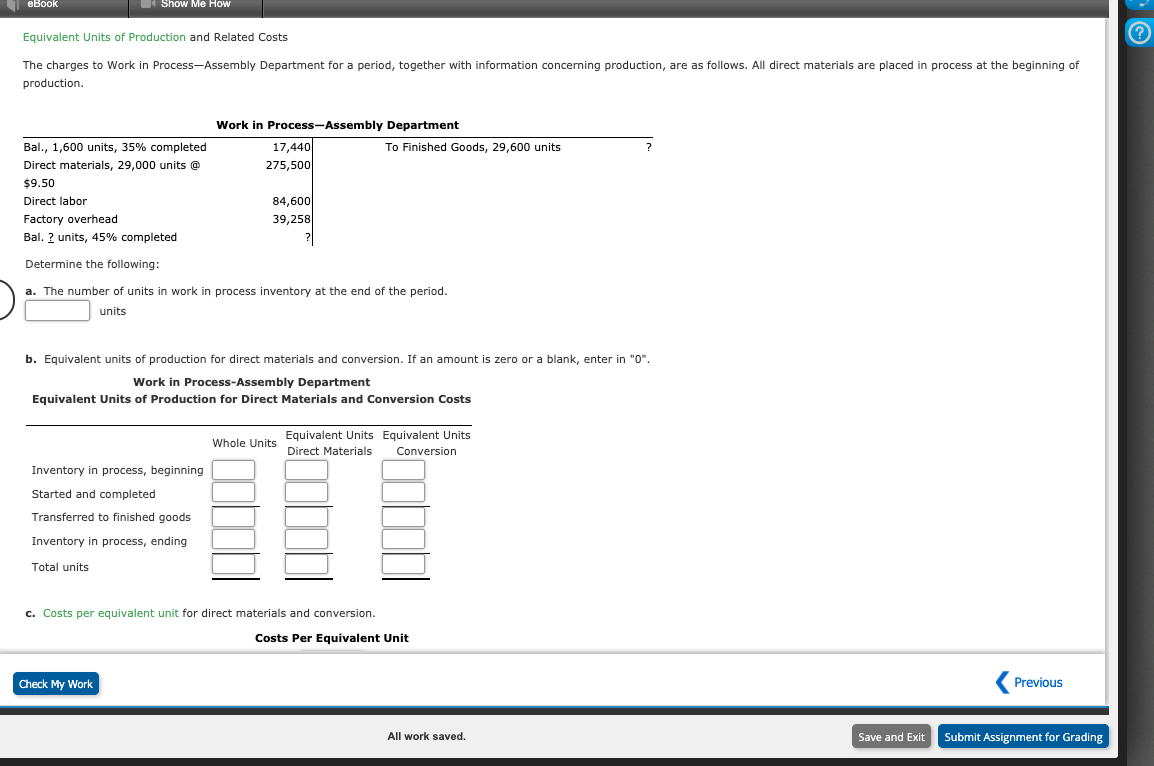Click the support headset icon above Help
This screenshot has height=766, width=1154.
tap(1139, 5)
